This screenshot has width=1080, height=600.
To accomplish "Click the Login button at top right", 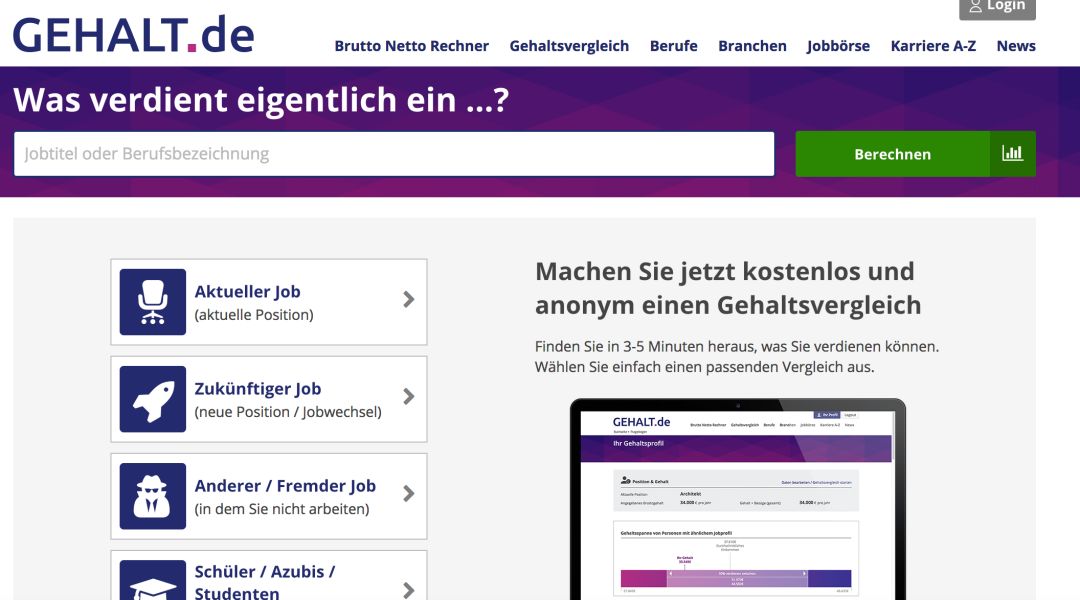I will point(997,8).
